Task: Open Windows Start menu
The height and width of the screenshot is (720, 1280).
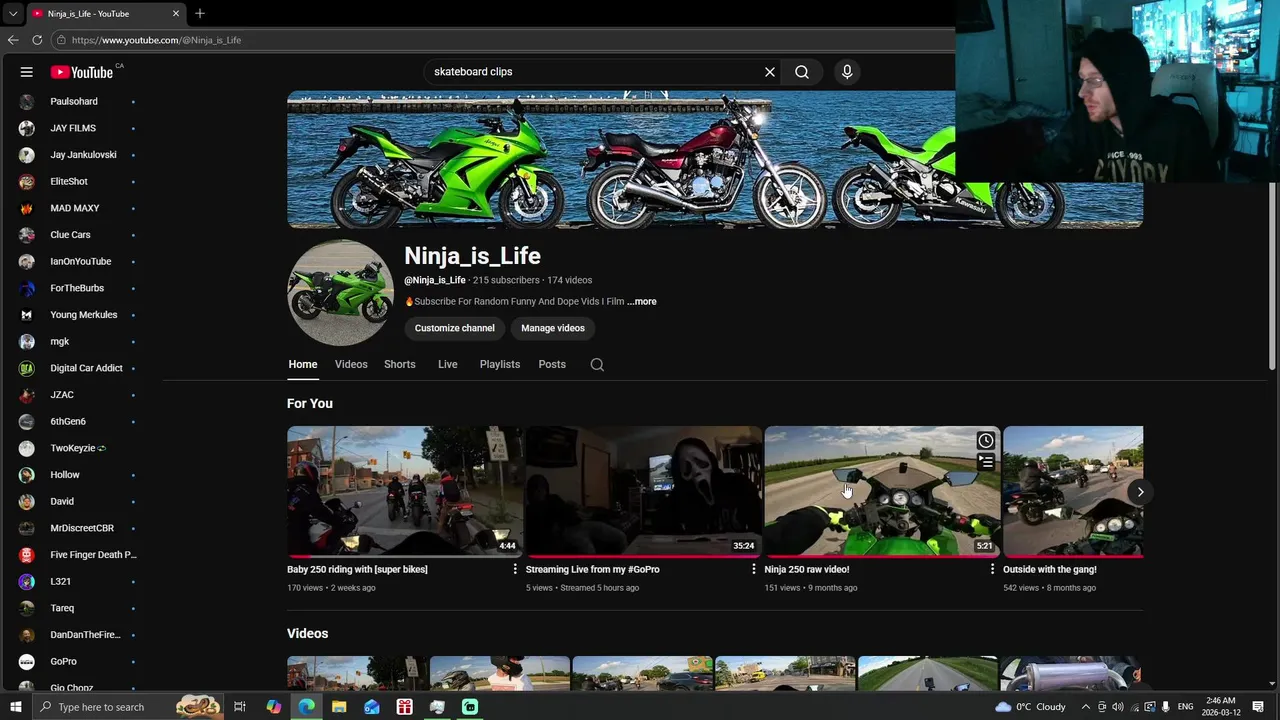Action: pyautogui.click(x=15, y=707)
